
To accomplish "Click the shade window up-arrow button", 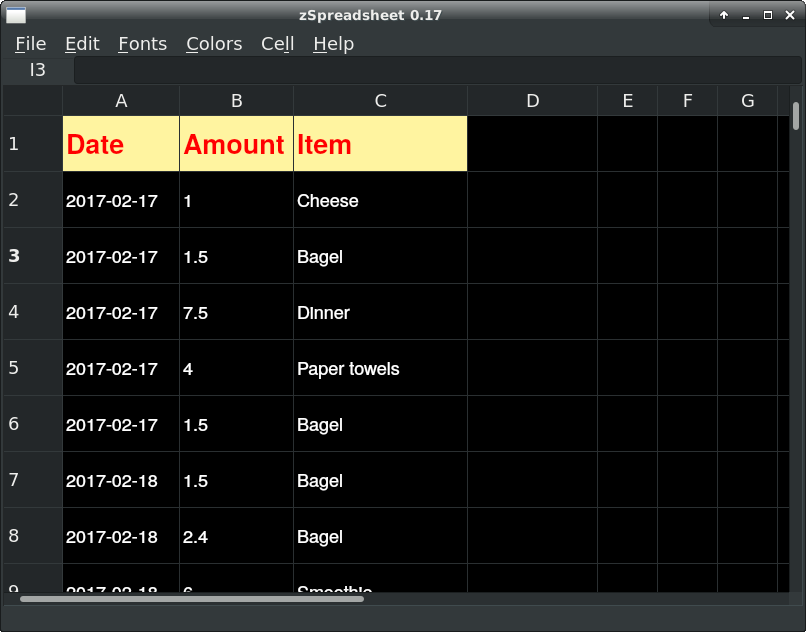I will tap(724, 15).
